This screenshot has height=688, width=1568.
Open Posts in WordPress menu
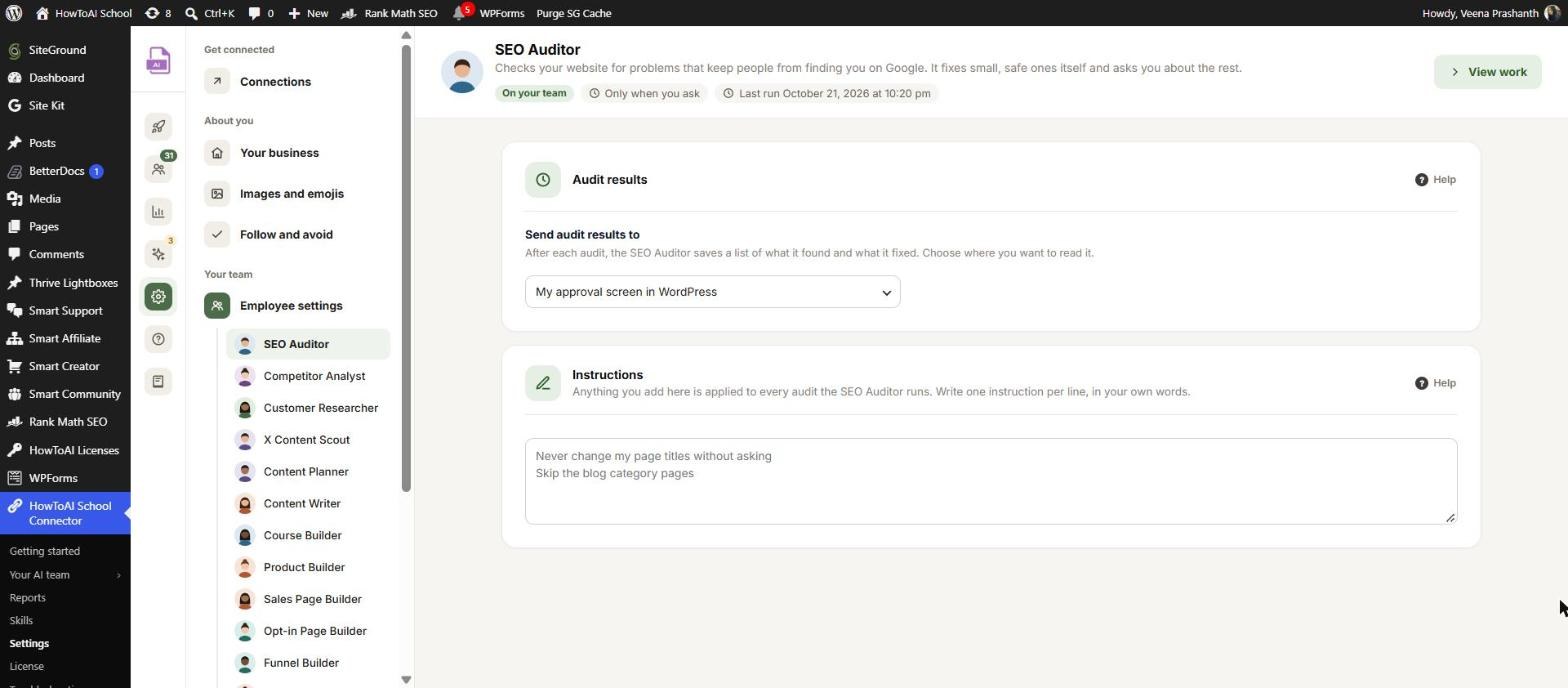(x=65, y=143)
